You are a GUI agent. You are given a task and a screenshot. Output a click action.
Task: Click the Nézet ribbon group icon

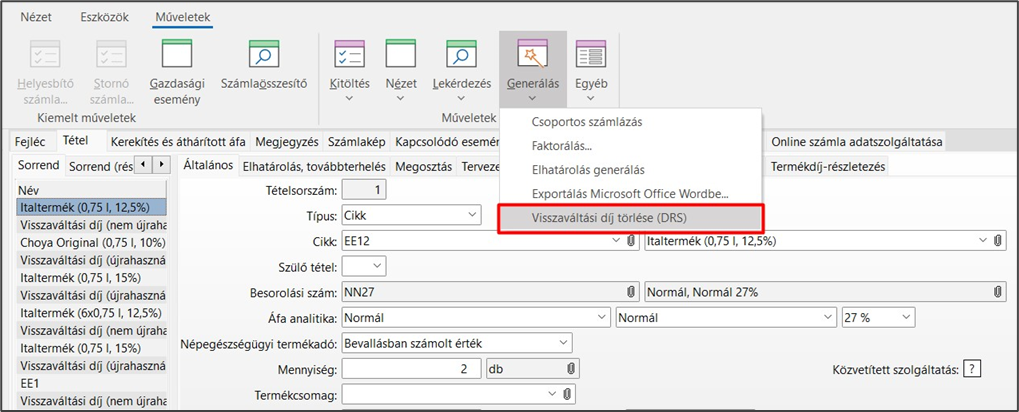coord(401,55)
